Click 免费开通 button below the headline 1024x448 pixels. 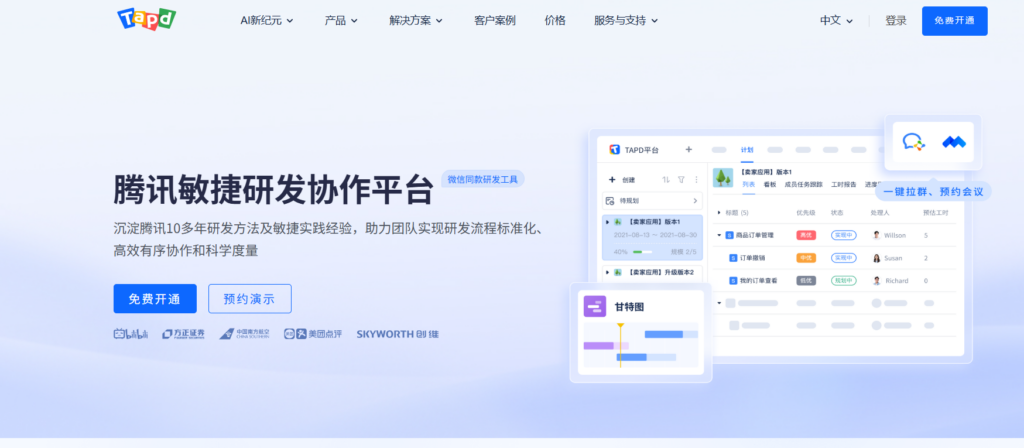coord(155,299)
